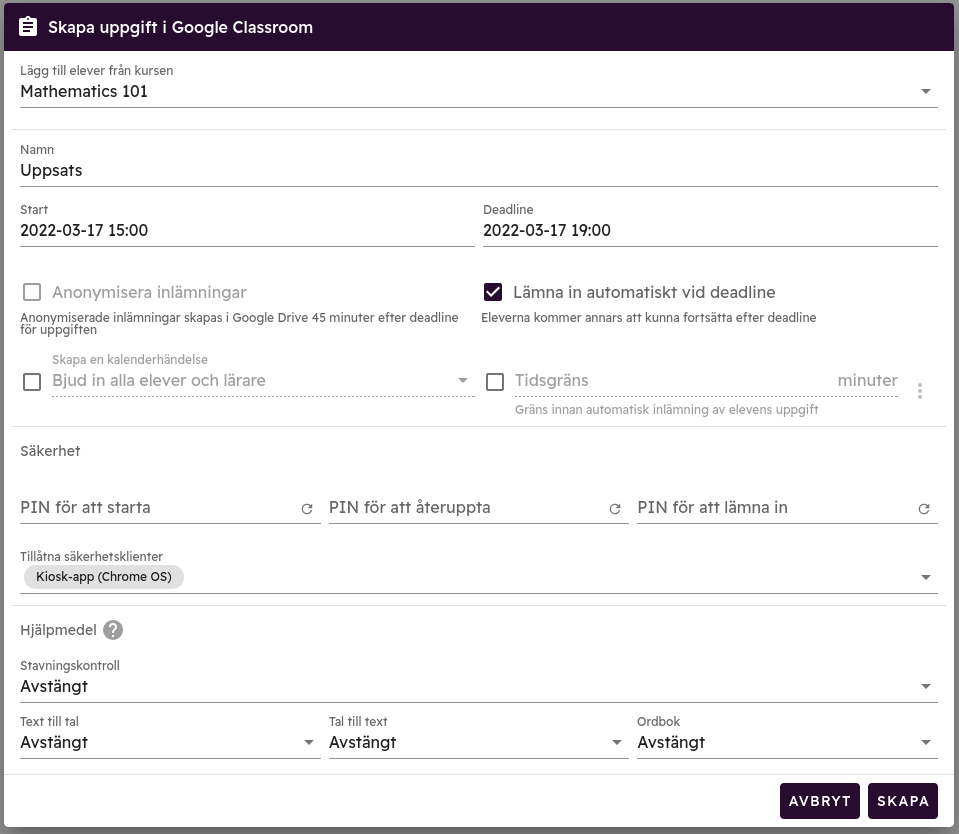Open the Hjälpmedel help question mark
Image resolution: width=959 pixels, height=834 pixels.
tap(113, 630)
